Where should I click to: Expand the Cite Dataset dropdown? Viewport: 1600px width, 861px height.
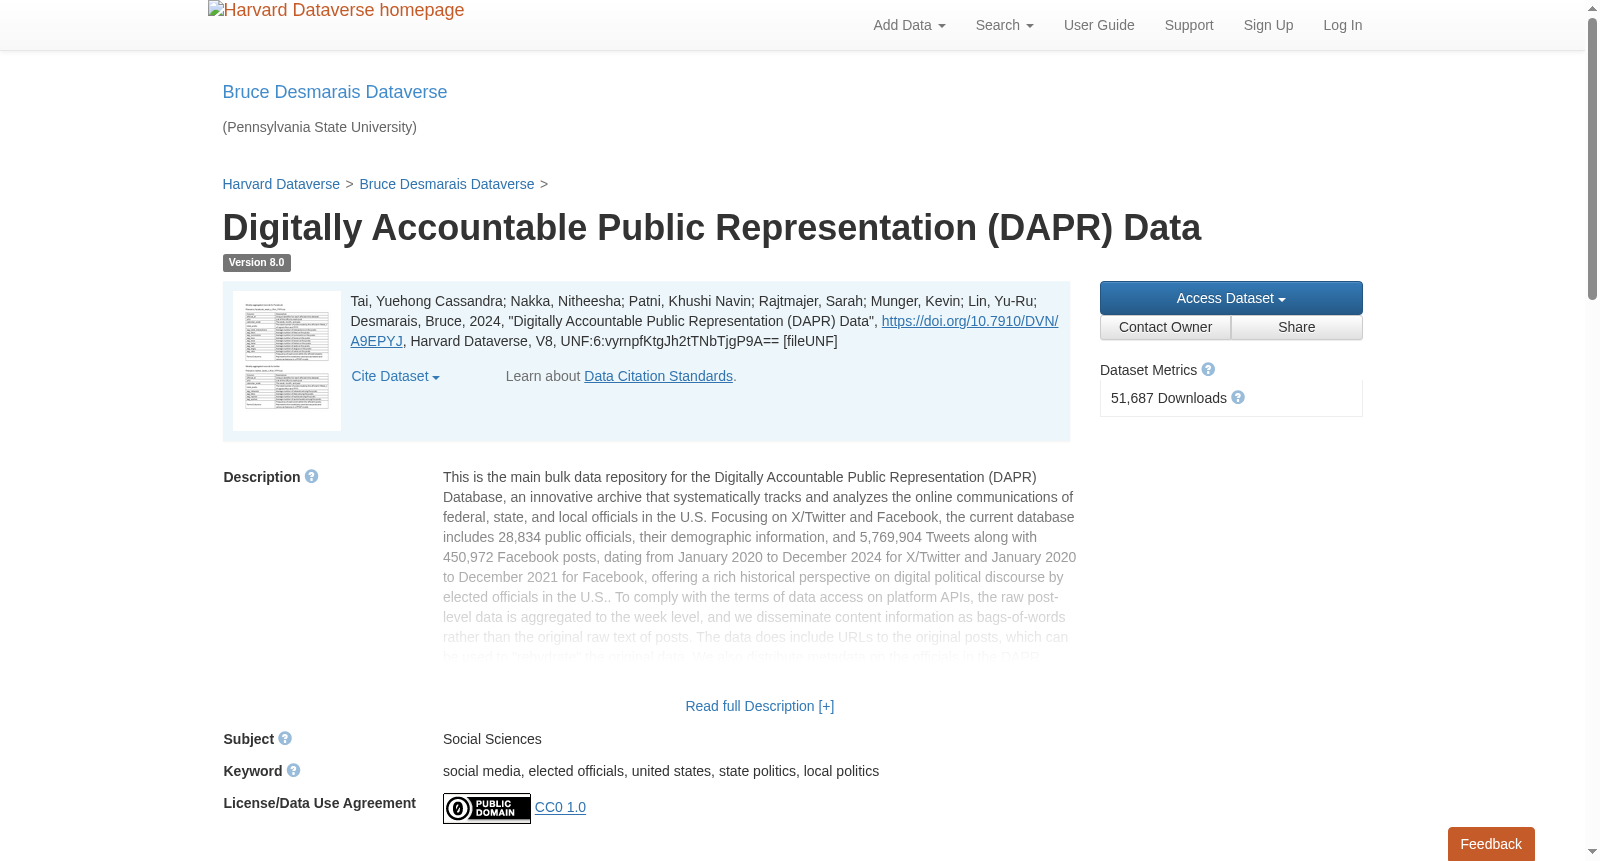coord(396,377)
